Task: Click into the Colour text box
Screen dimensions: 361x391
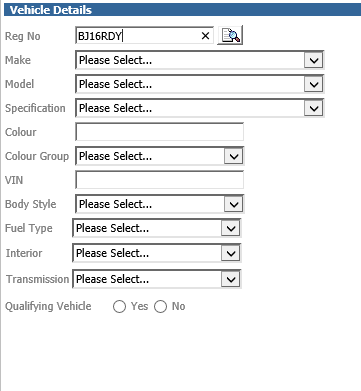Action: click(x=160, y=132)
